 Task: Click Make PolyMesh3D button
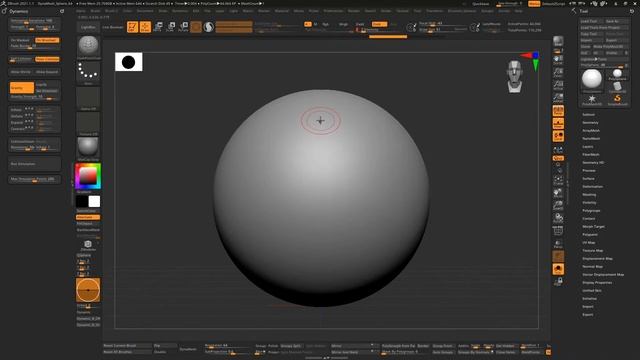(611, 47)
